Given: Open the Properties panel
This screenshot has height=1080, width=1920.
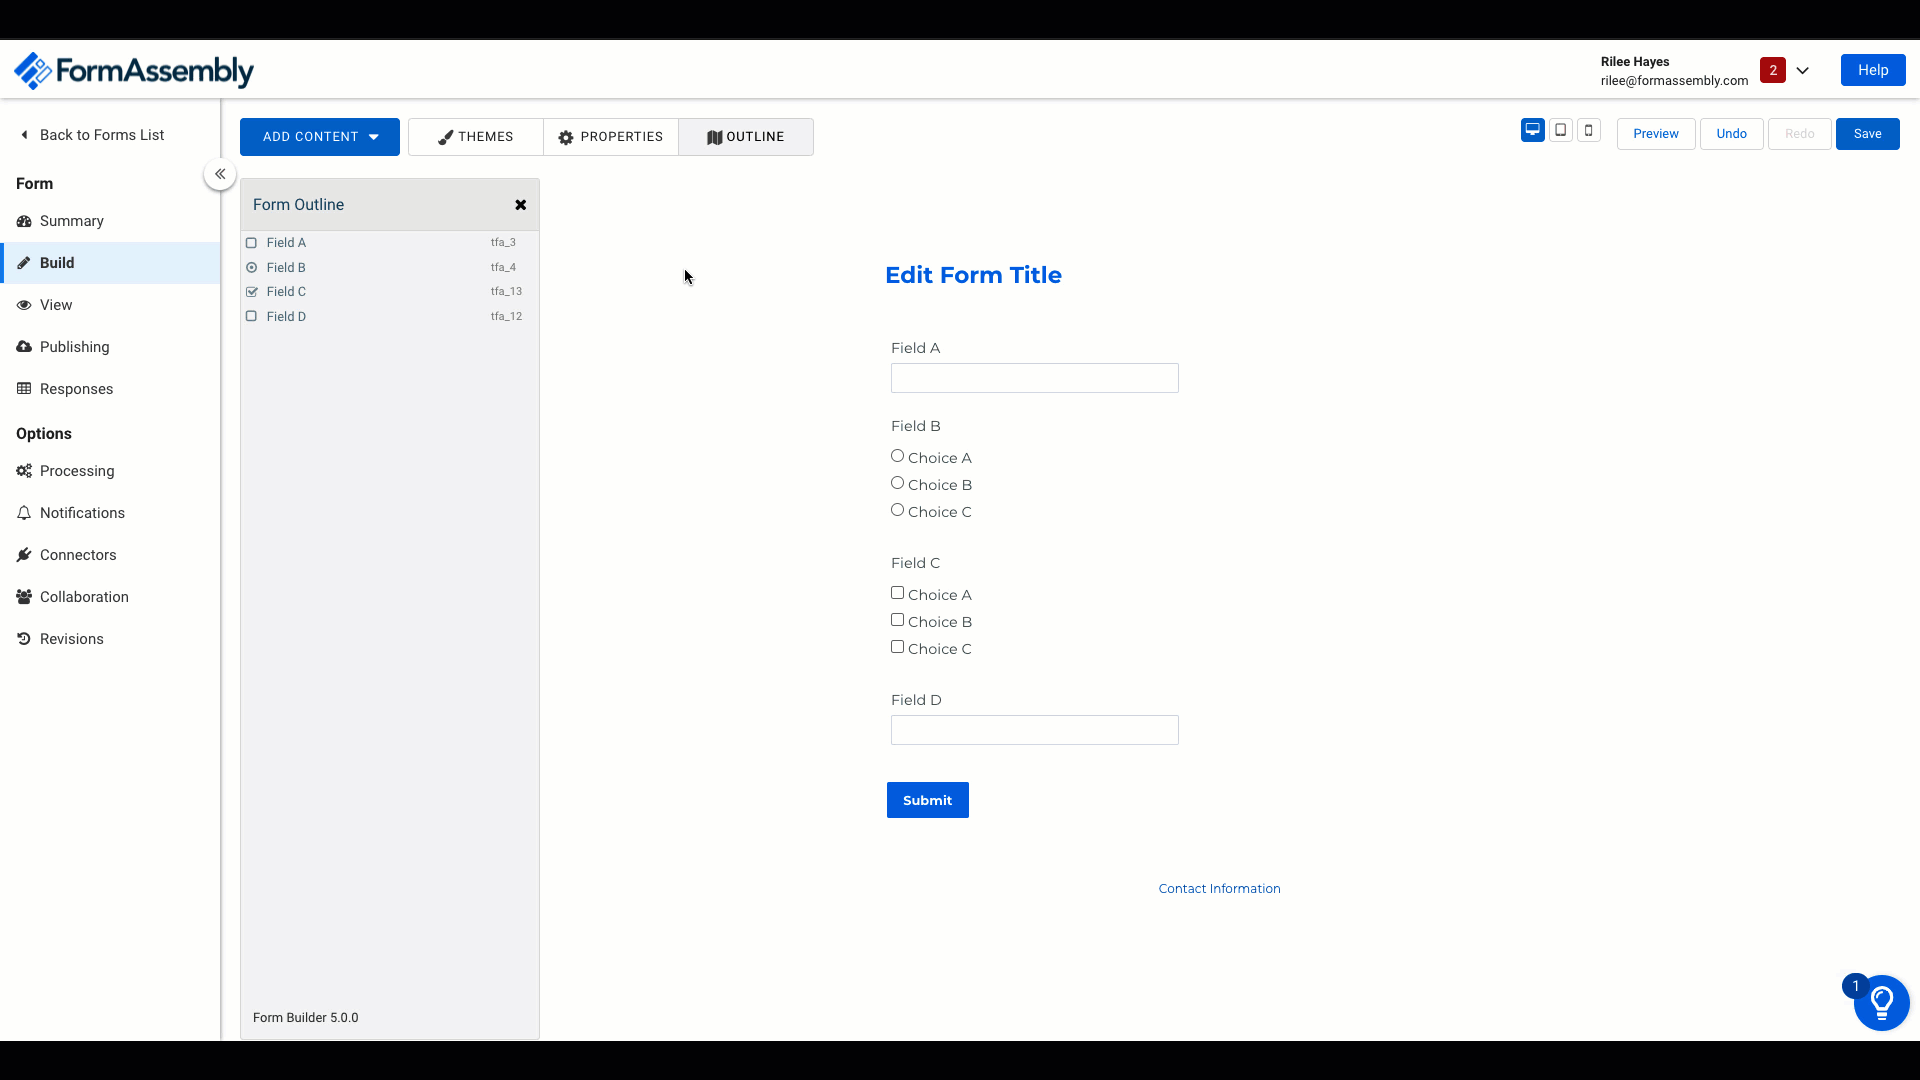Looking at the screenshot, I should [x=610, y=137].
